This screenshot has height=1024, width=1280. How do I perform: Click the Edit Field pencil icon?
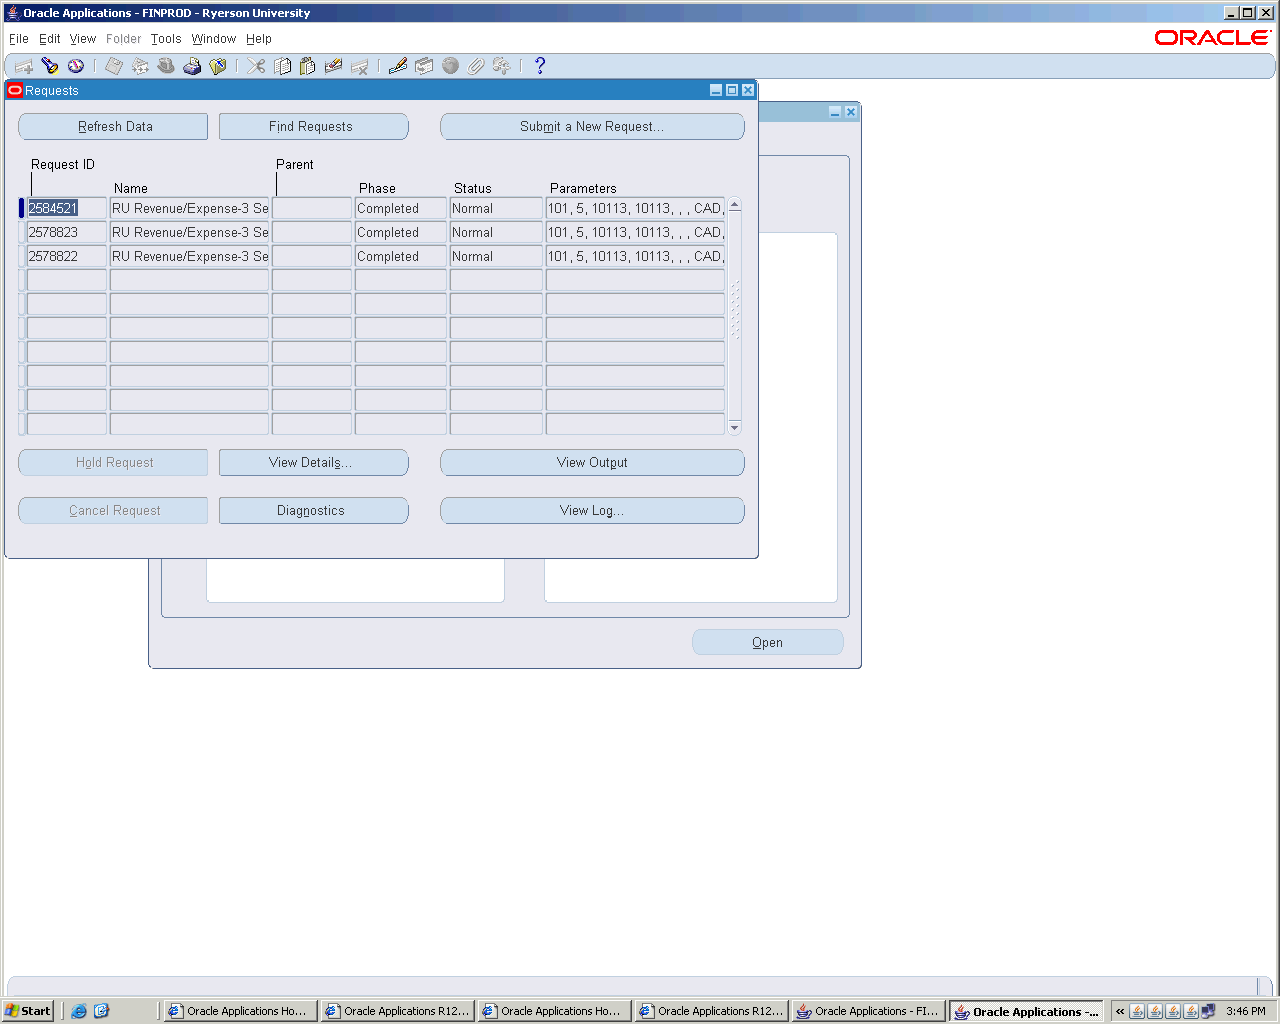(398, 66)
